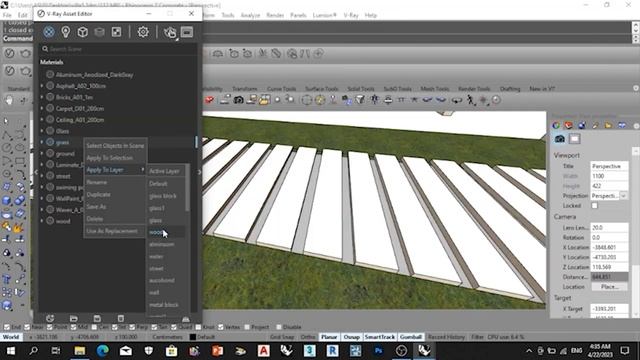Click the Place... location button
Screen dimensions: 640x360
pyautogui.click(x=609, y=287)
